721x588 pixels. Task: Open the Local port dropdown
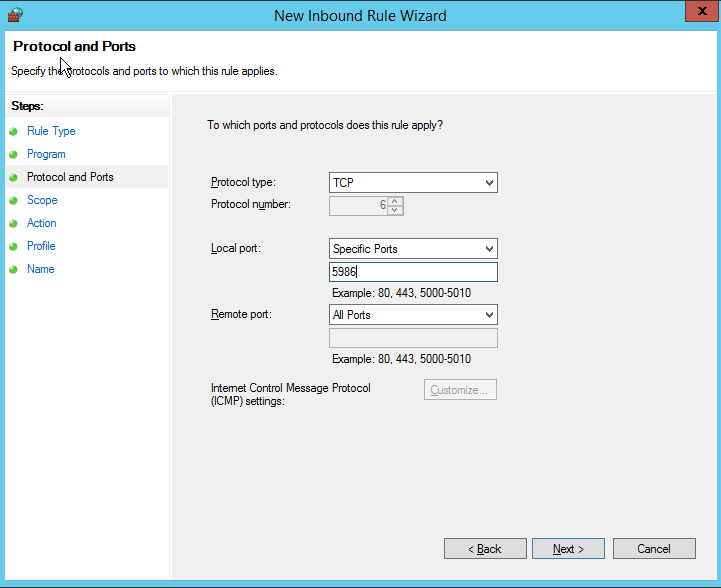click(413, 249)
